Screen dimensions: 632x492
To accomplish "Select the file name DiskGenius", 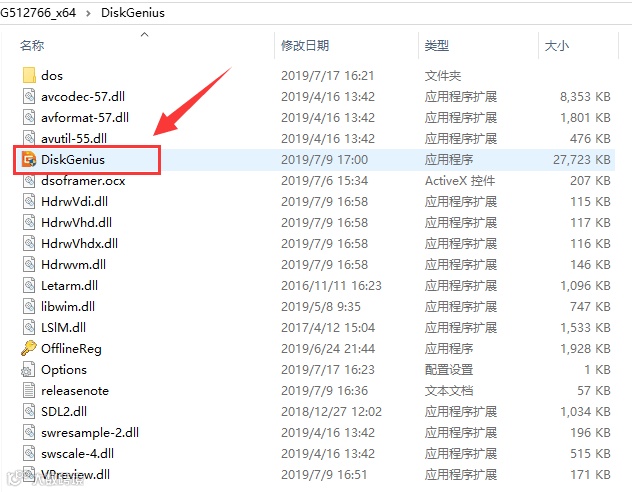I will tap(73, 160).
